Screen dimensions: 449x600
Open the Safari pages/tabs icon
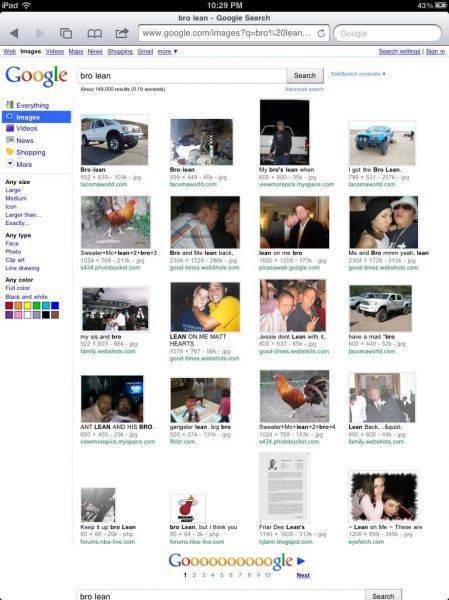pyautogui.click(x=66, y=33)
